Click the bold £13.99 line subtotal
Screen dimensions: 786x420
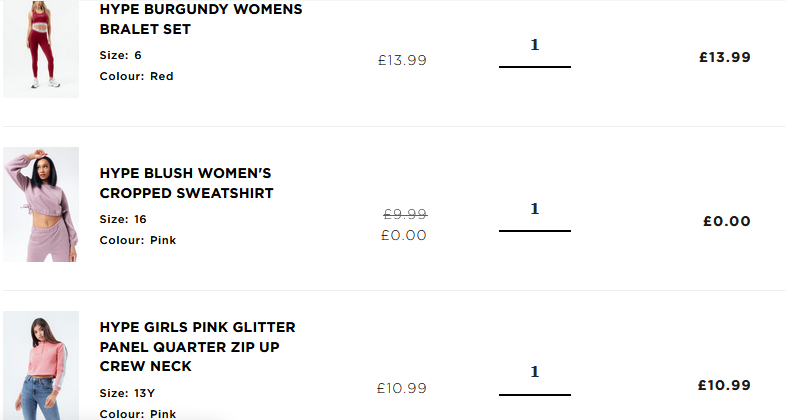click(725, 57)
